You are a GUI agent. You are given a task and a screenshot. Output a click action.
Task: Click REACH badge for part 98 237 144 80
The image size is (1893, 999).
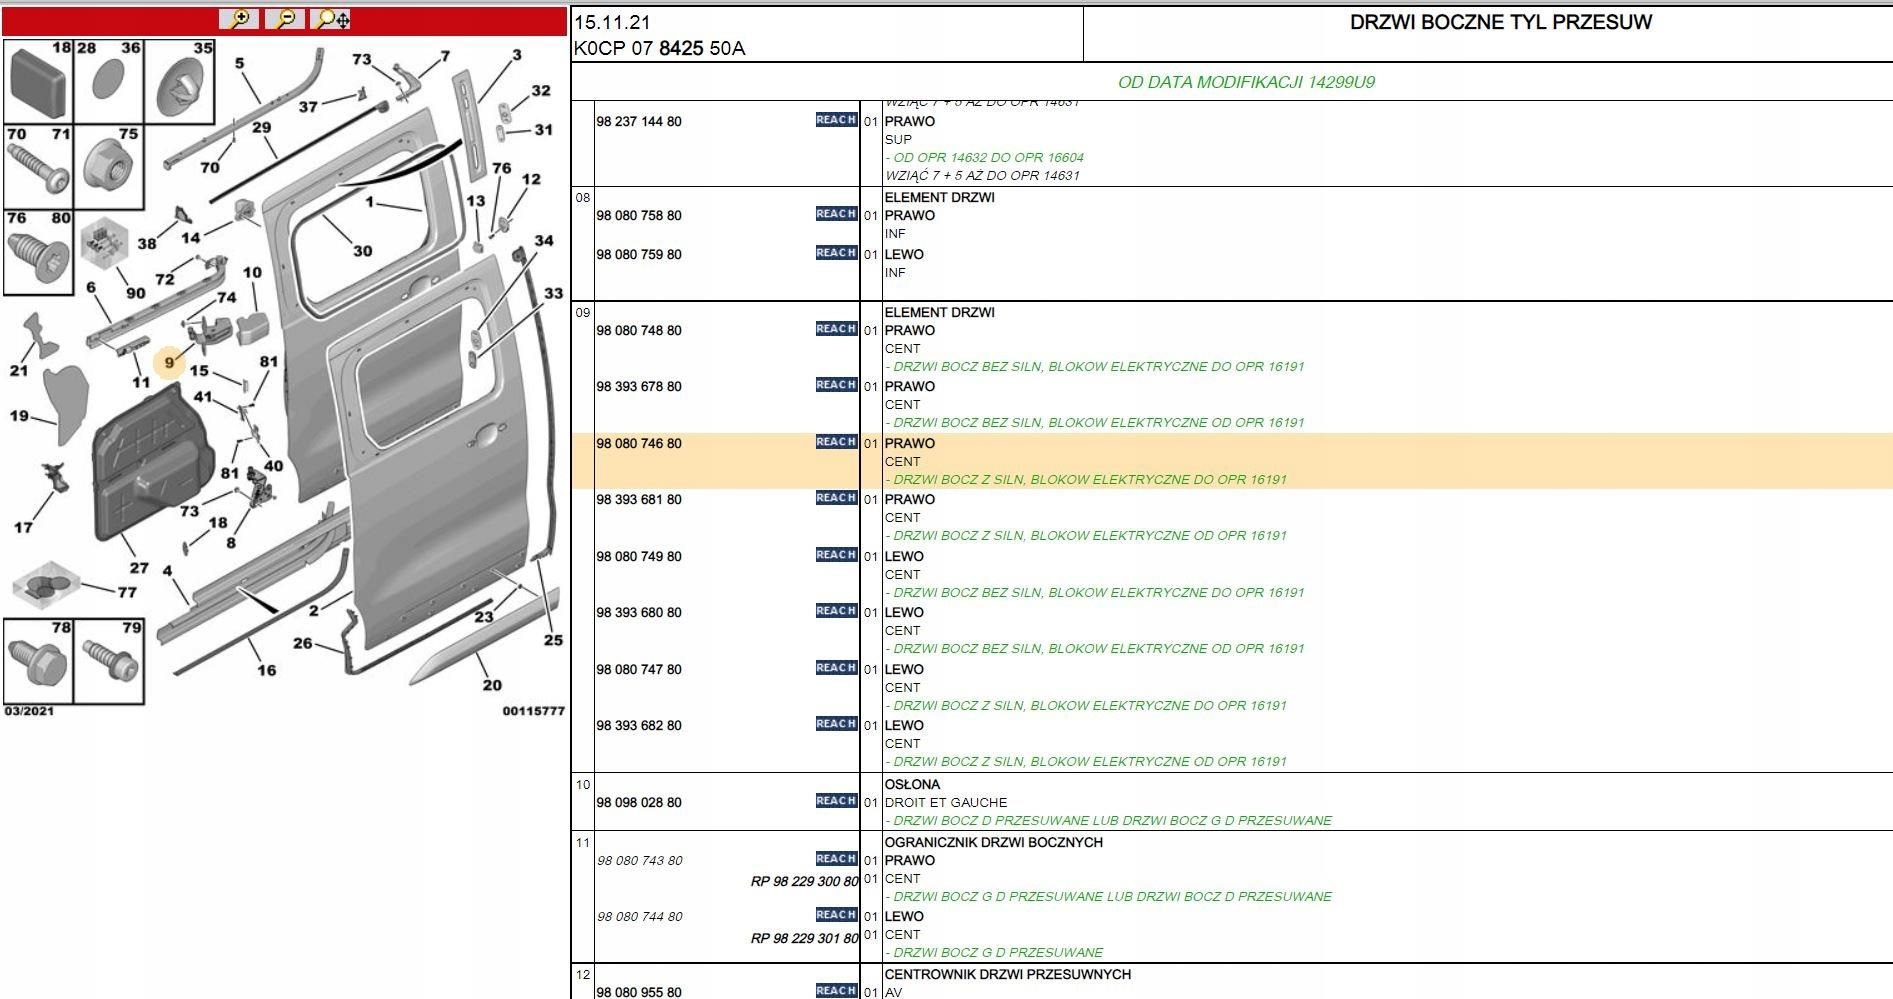pos(836,120)
